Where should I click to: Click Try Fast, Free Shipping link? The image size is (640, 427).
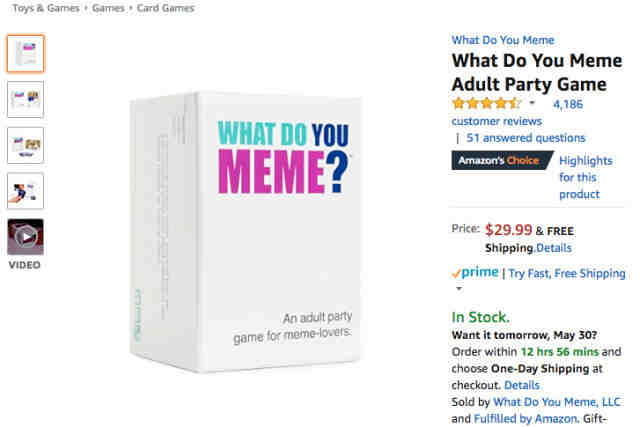click(x=567, y=273)
